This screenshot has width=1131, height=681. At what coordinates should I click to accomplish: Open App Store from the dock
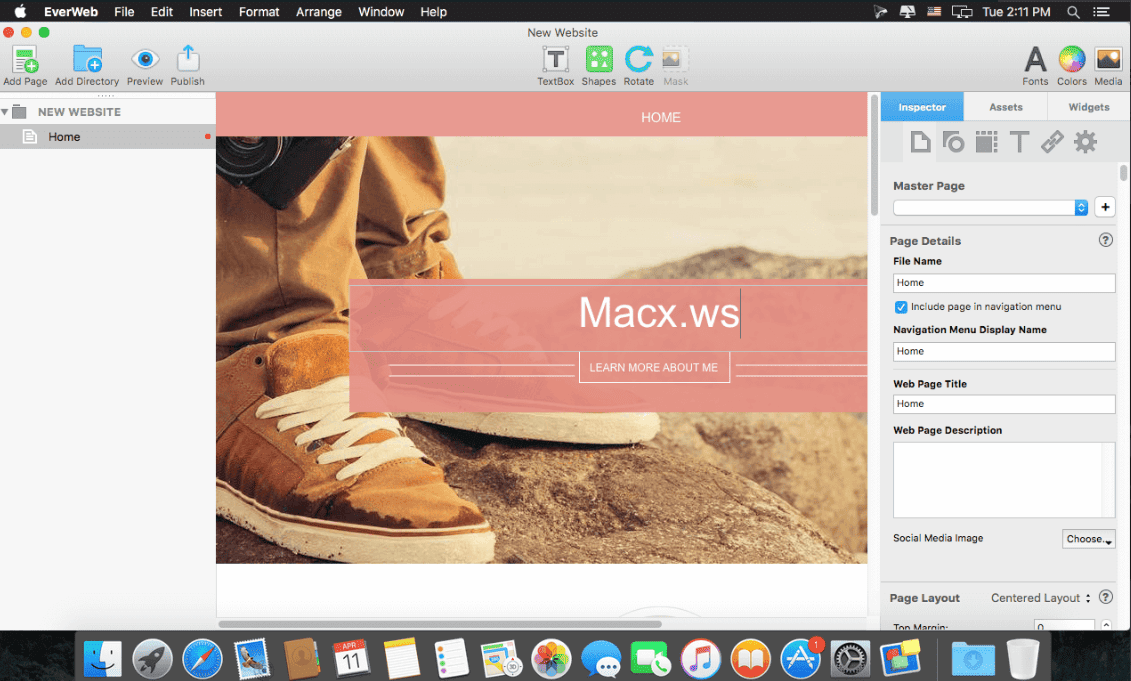coord(801,658)
